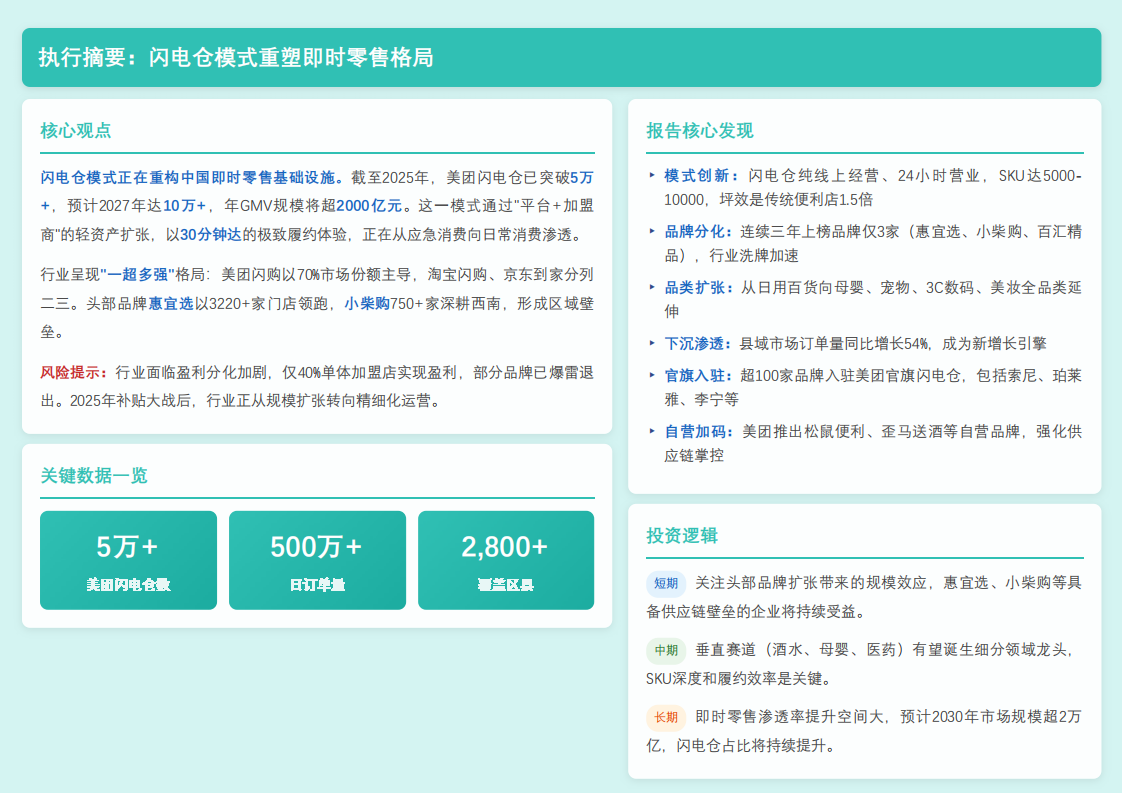
Task: Click the 投资逻辑 section heading
Action: (x=682, y=535)
